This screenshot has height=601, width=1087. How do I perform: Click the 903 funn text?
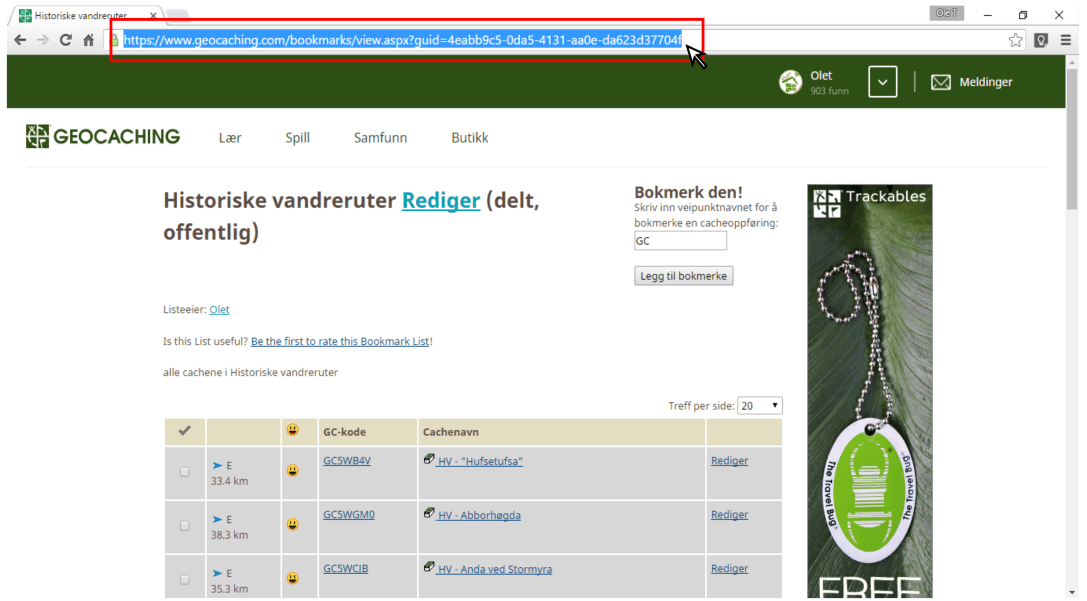pyautogui.click(x=829, y=91)
